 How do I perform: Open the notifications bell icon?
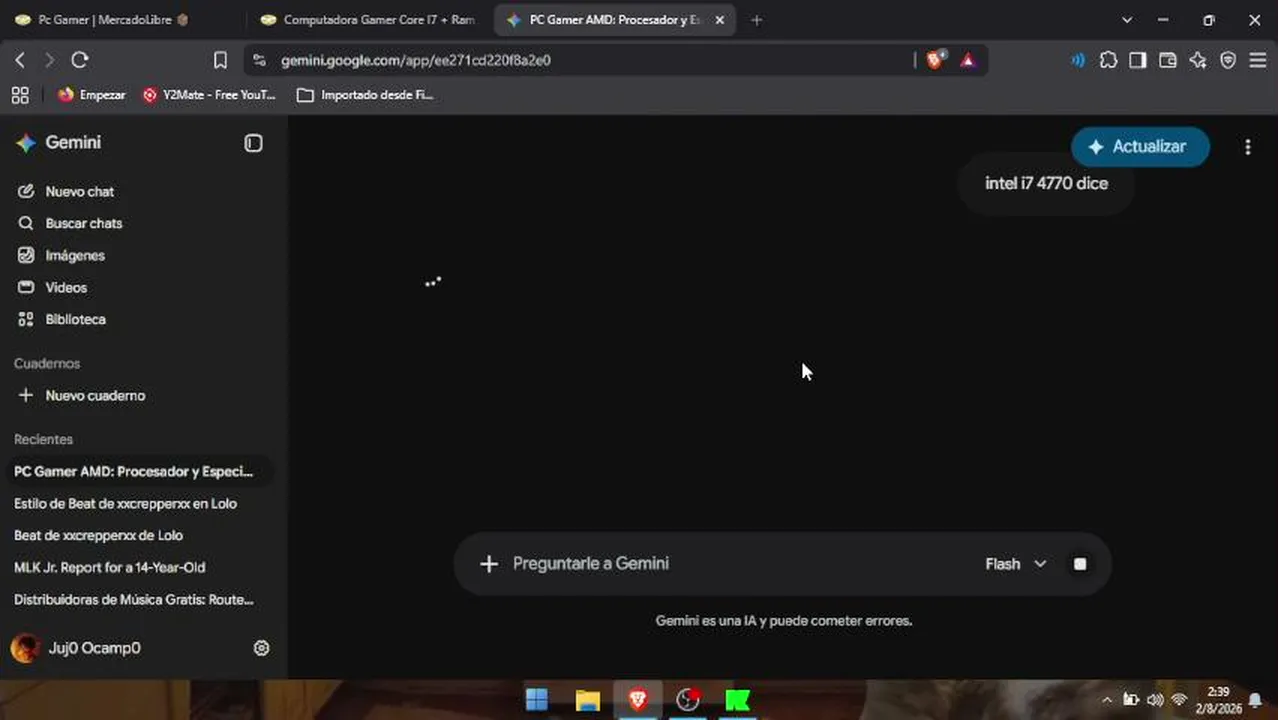[x=1255, y=700]
